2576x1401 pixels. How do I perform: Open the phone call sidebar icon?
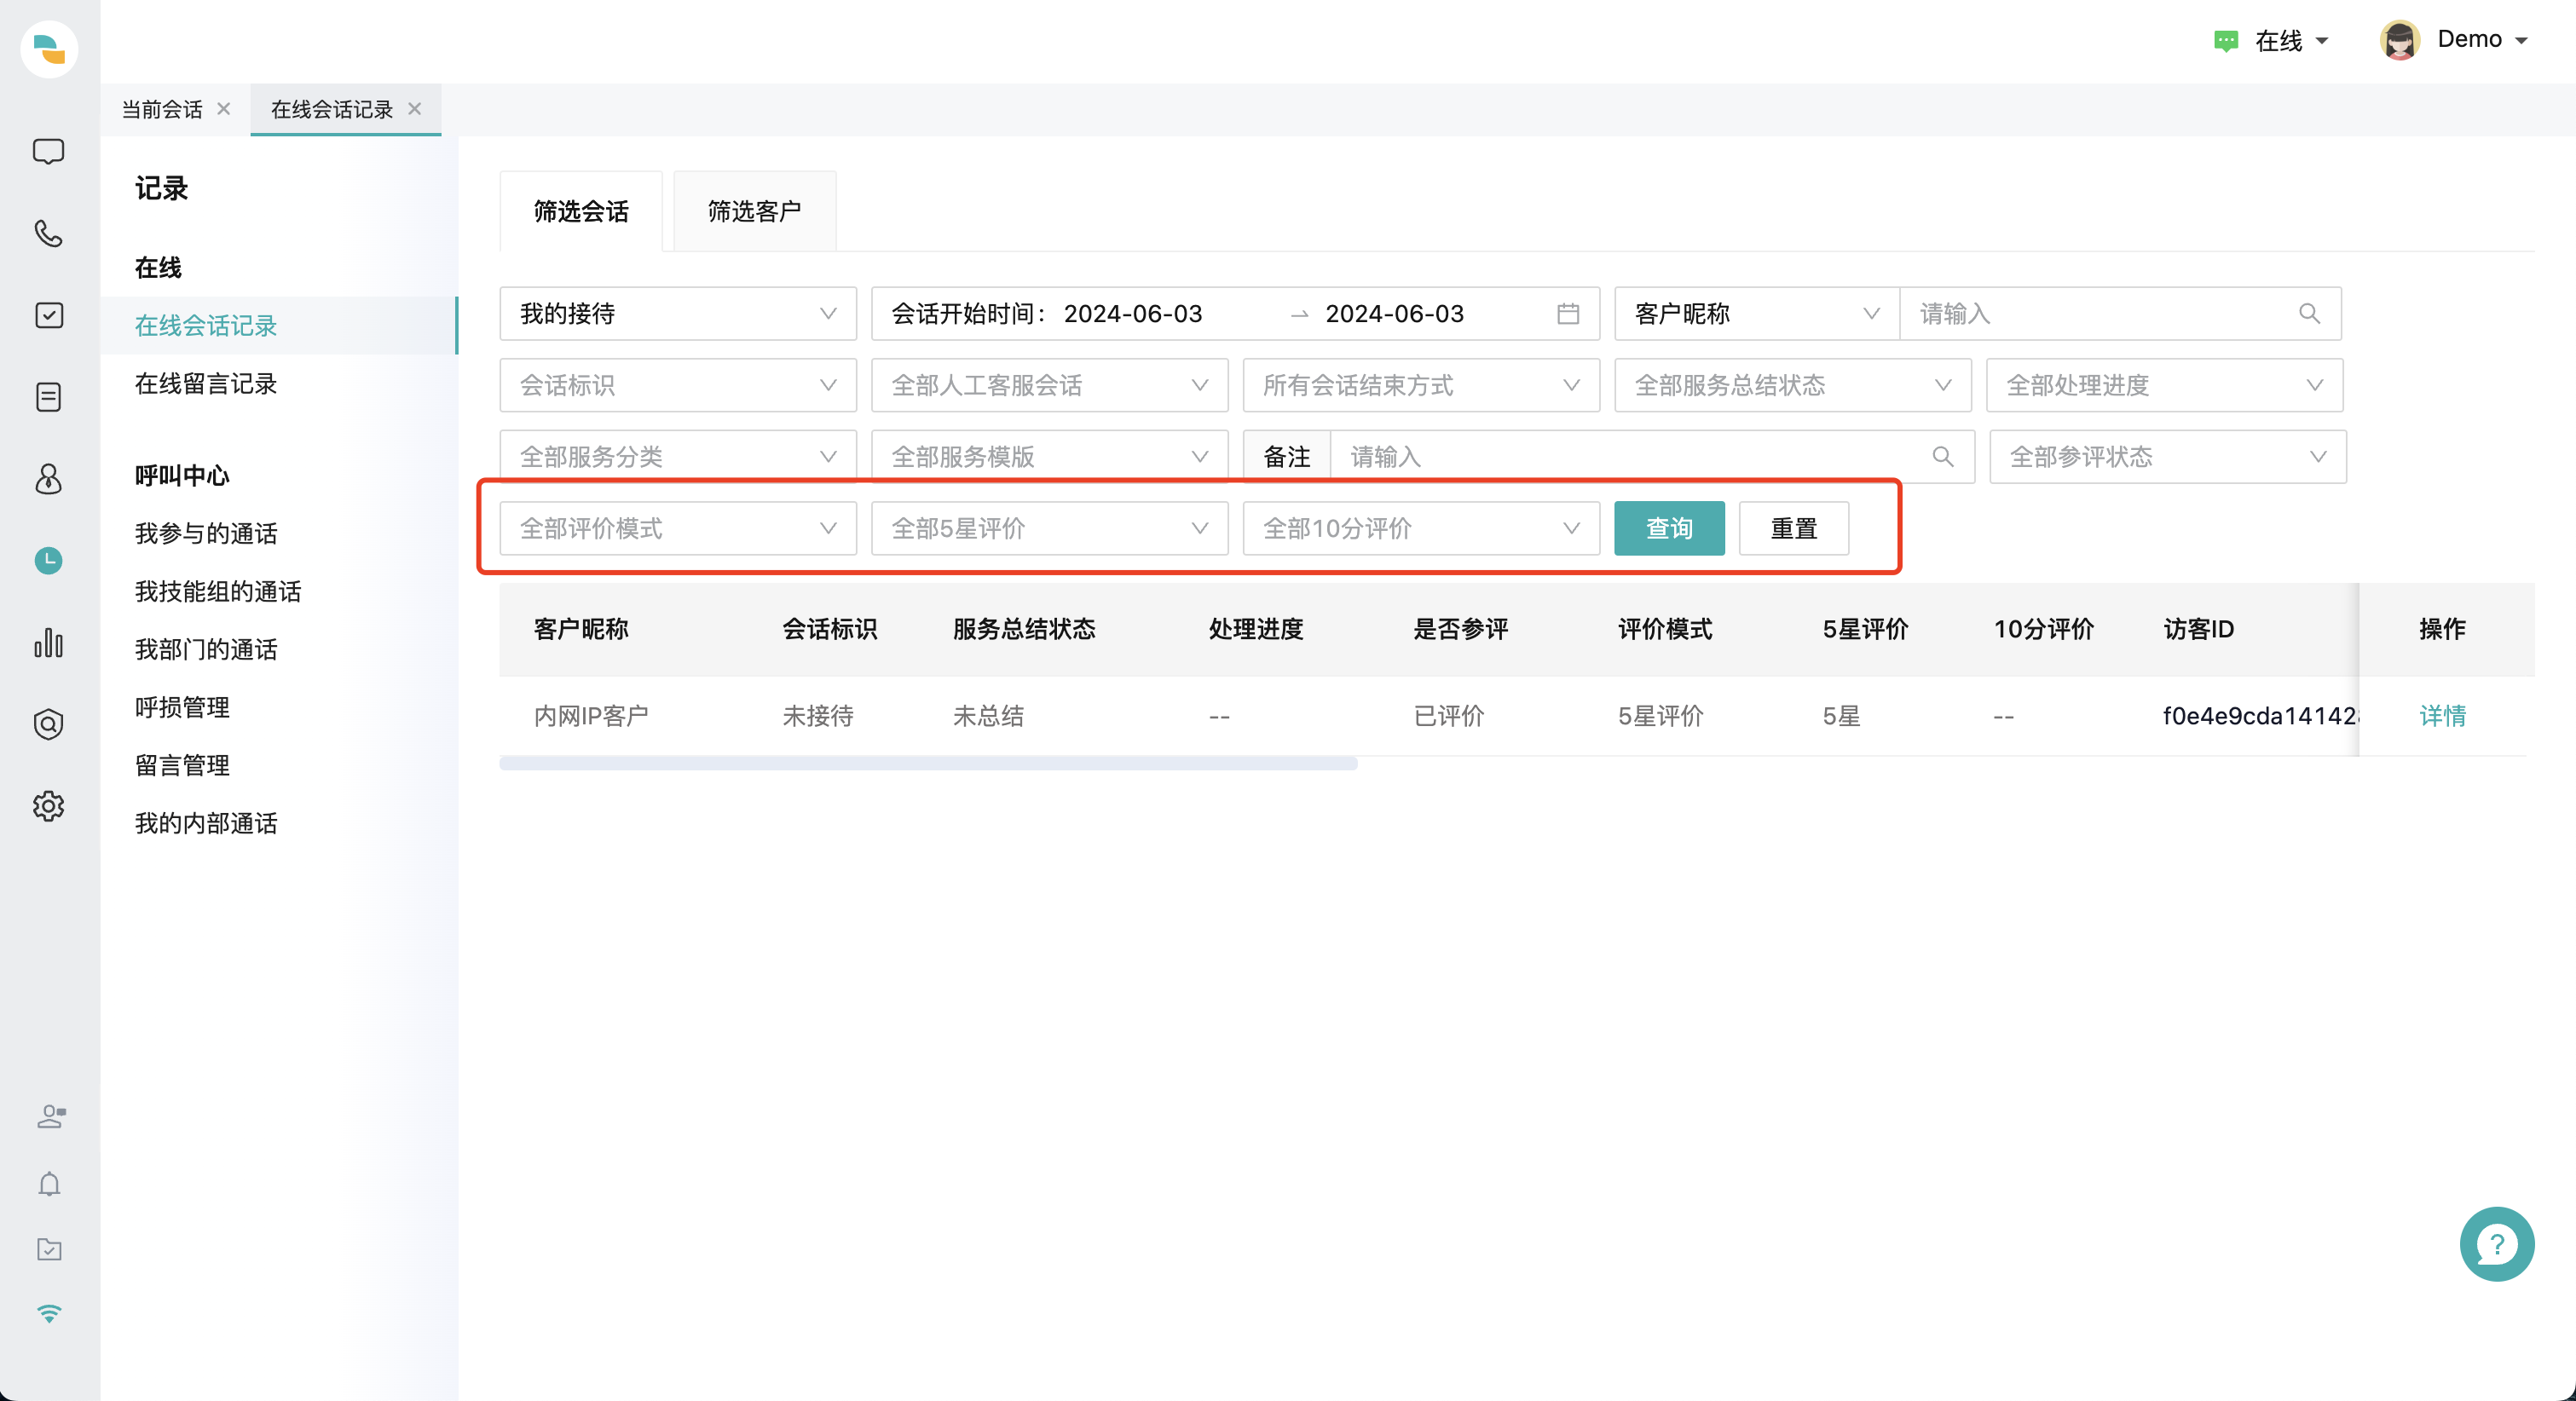tap(48, 233)
